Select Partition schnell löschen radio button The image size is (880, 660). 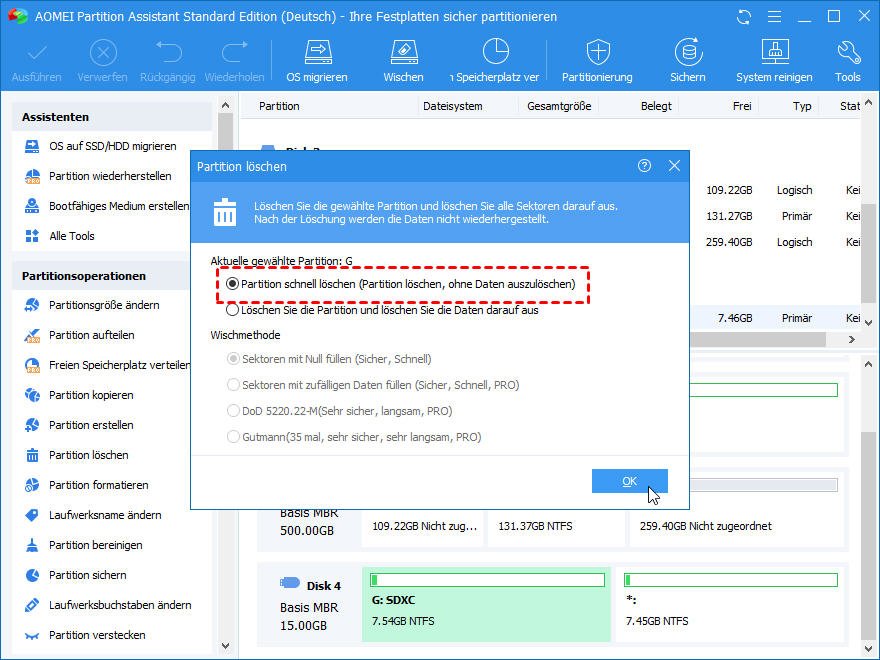click(232, 284)
